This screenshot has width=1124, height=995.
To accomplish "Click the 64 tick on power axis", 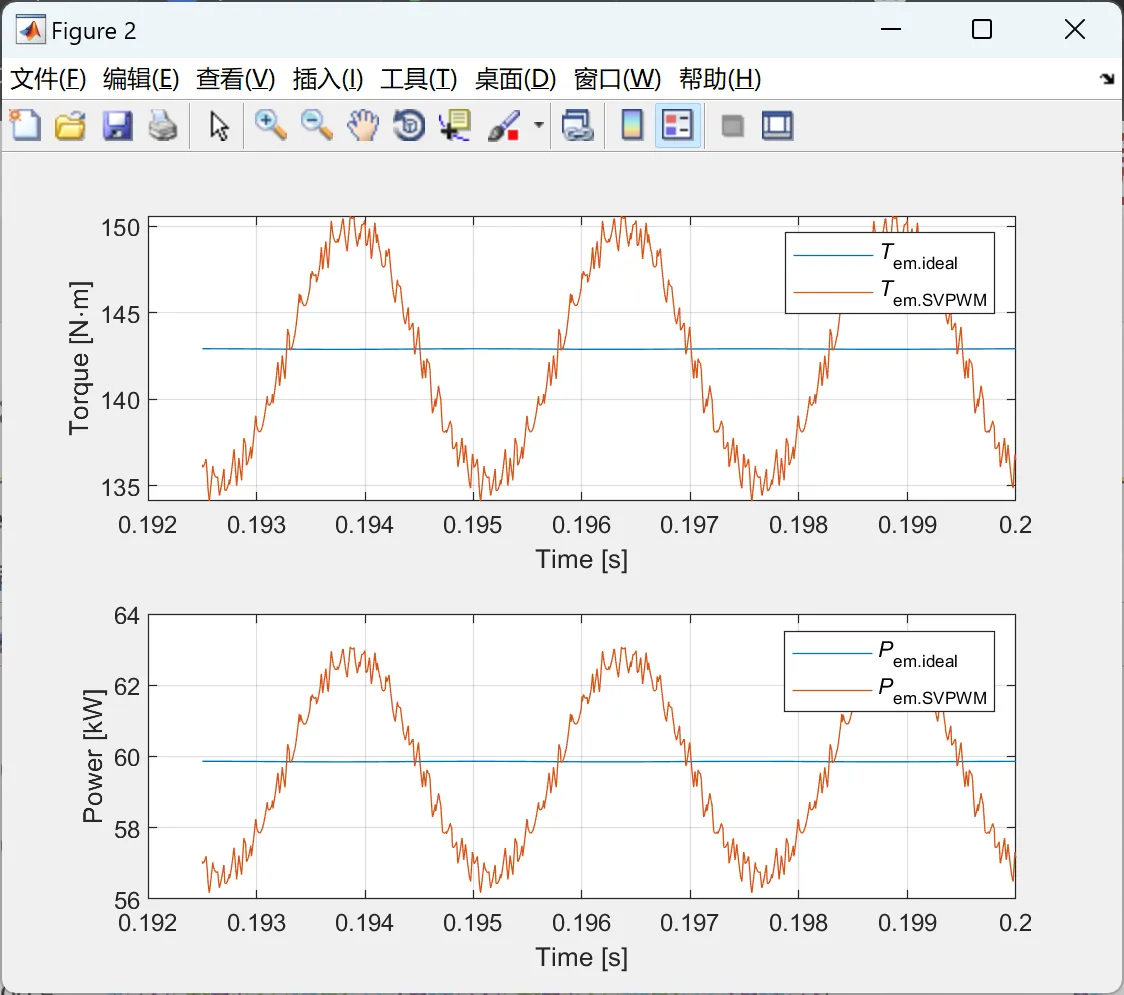I will [x=127, y=616].
